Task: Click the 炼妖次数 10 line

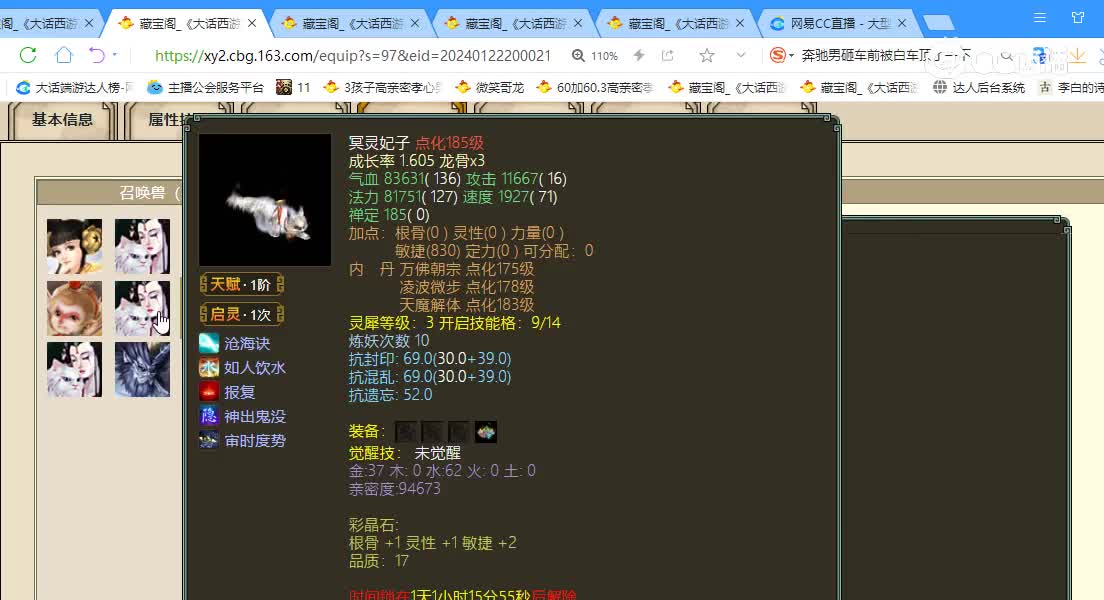Action: [x=389, y=341]
